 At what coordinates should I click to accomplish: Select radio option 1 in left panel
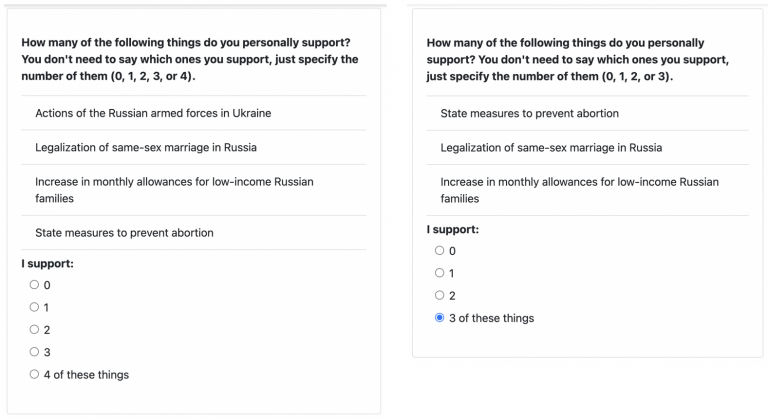pyautogui.click(x=34, y=307)
